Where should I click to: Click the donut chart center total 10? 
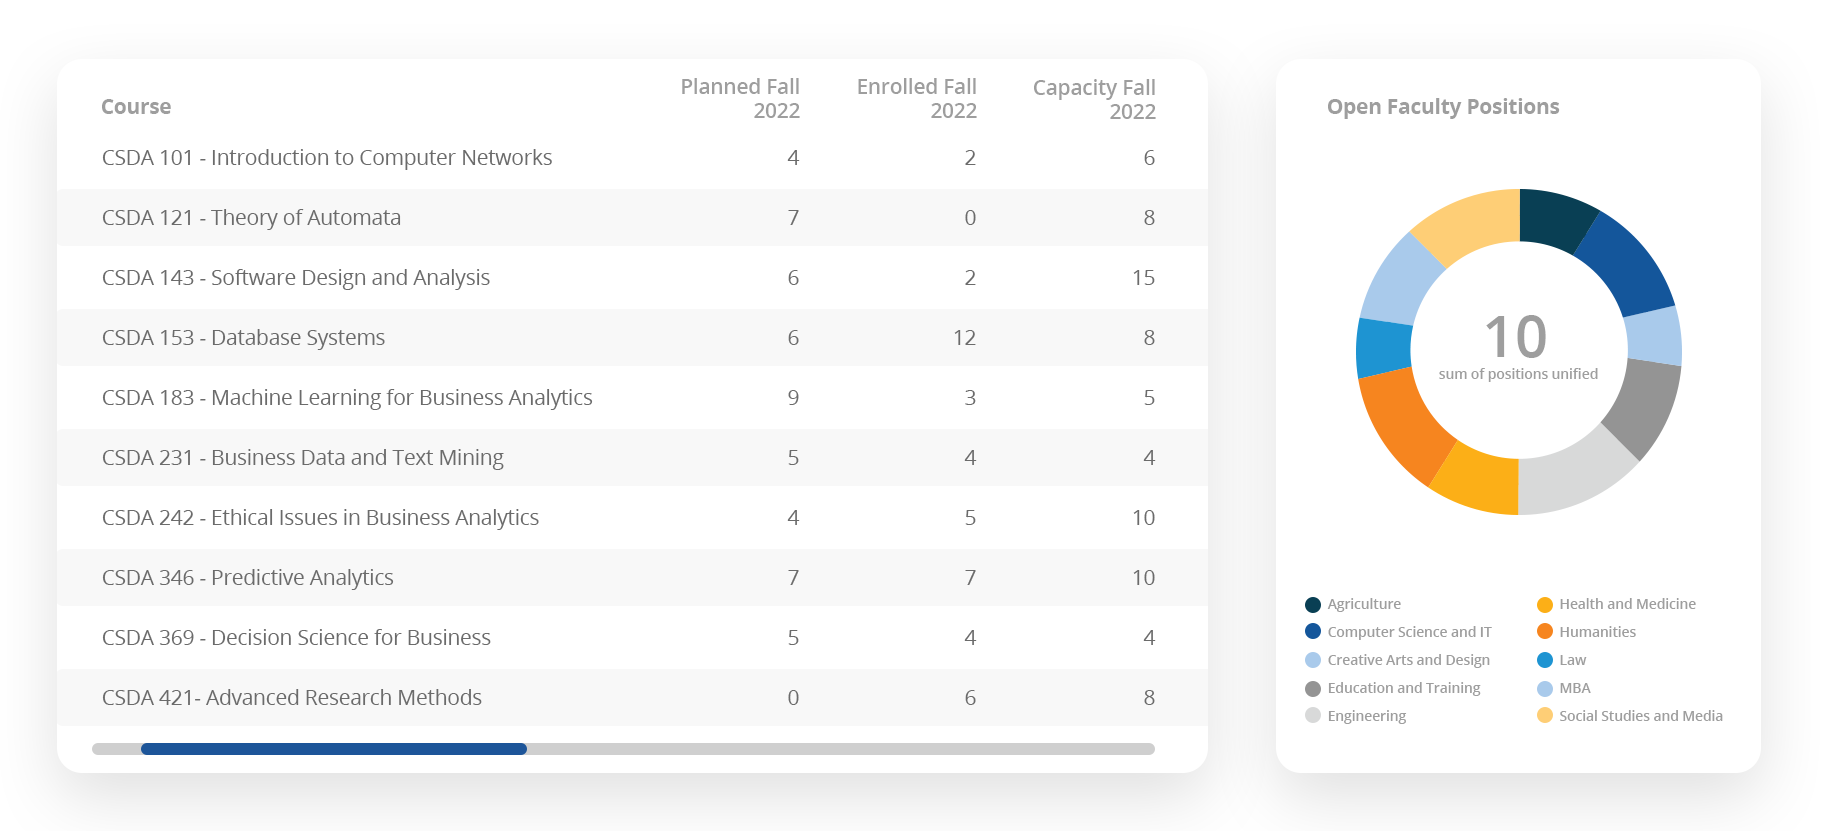tap(1516, 338)
